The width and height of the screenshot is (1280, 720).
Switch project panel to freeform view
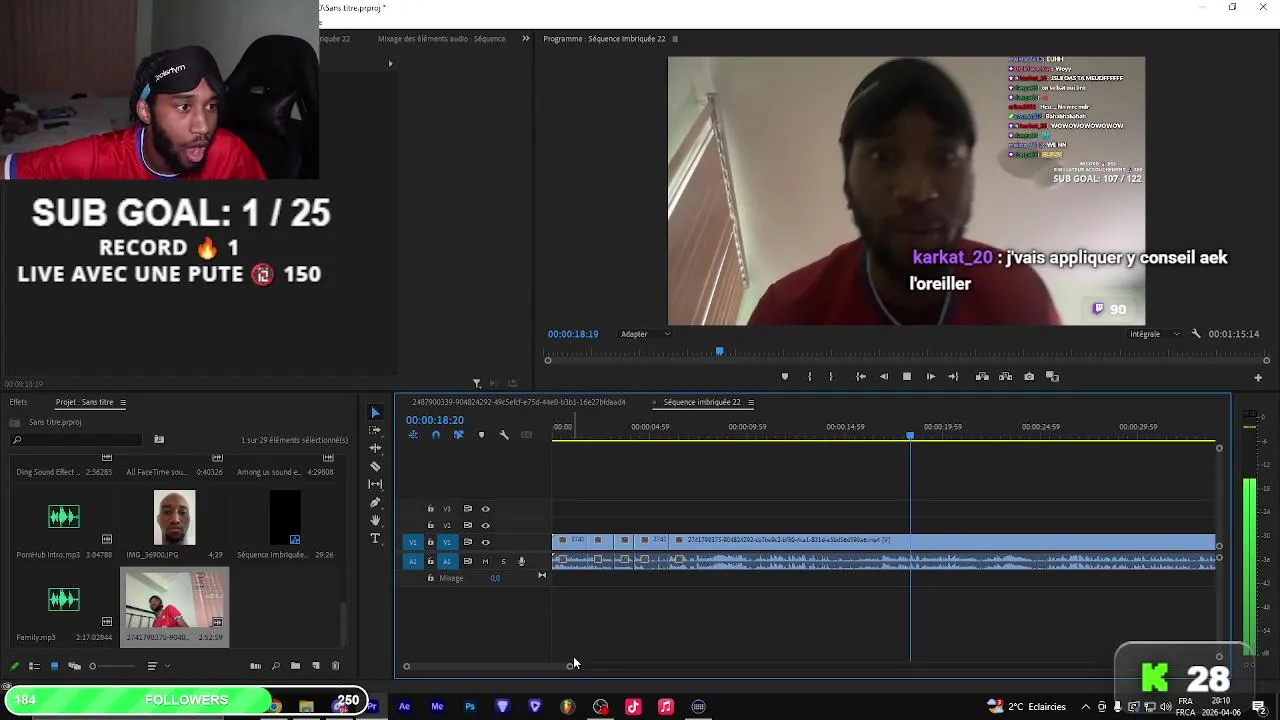click(74, 666)
